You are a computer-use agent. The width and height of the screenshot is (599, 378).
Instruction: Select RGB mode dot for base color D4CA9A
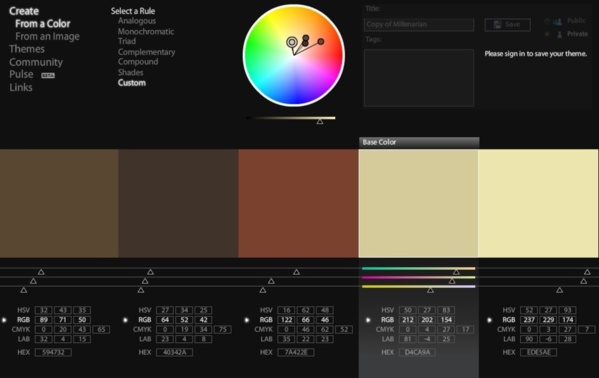click(368, 320)
